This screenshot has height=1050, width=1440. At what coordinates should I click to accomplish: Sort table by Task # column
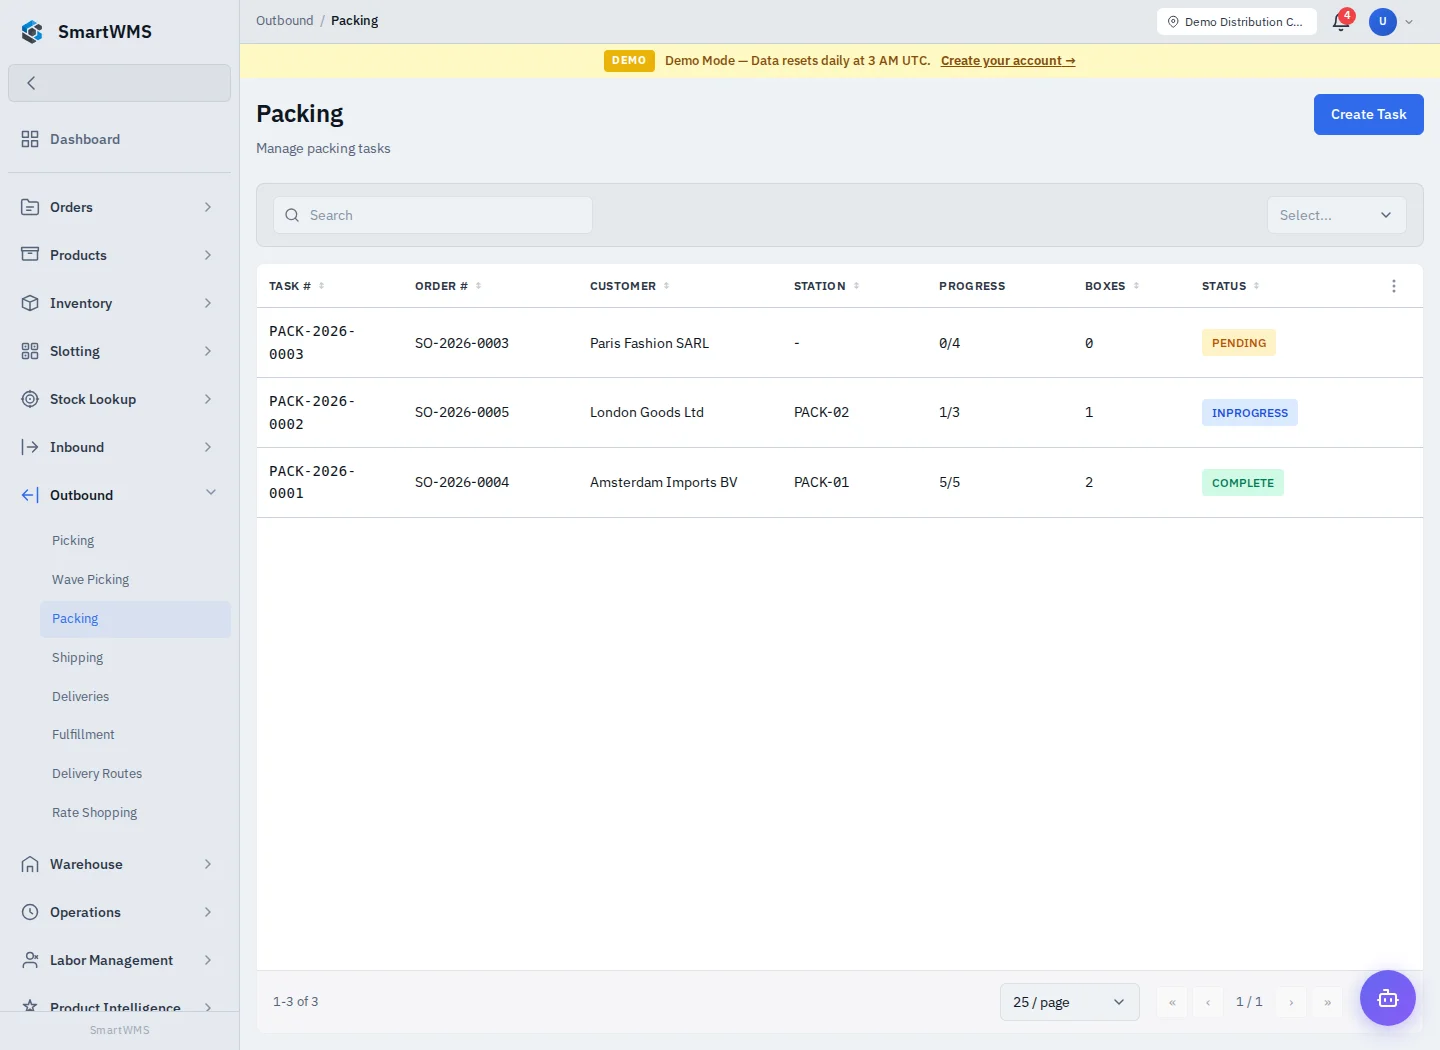pyautogui.click(x=296, y=286)
